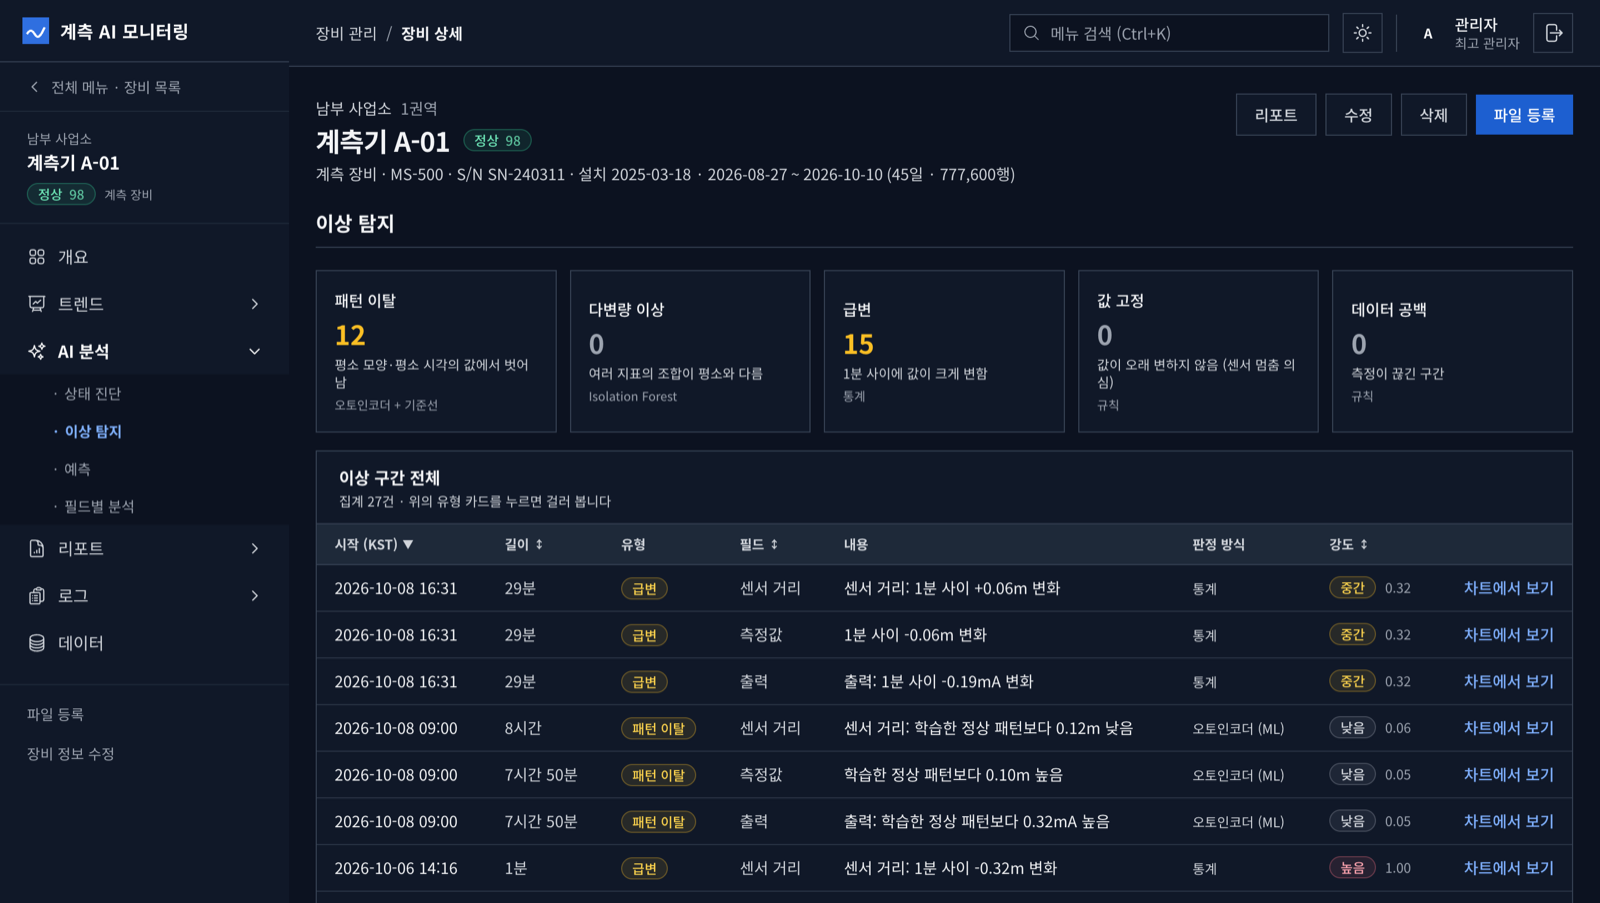Expand the 트렌드 menu chevron
This screenshot has height=903, width=1600.
(255, 304)
